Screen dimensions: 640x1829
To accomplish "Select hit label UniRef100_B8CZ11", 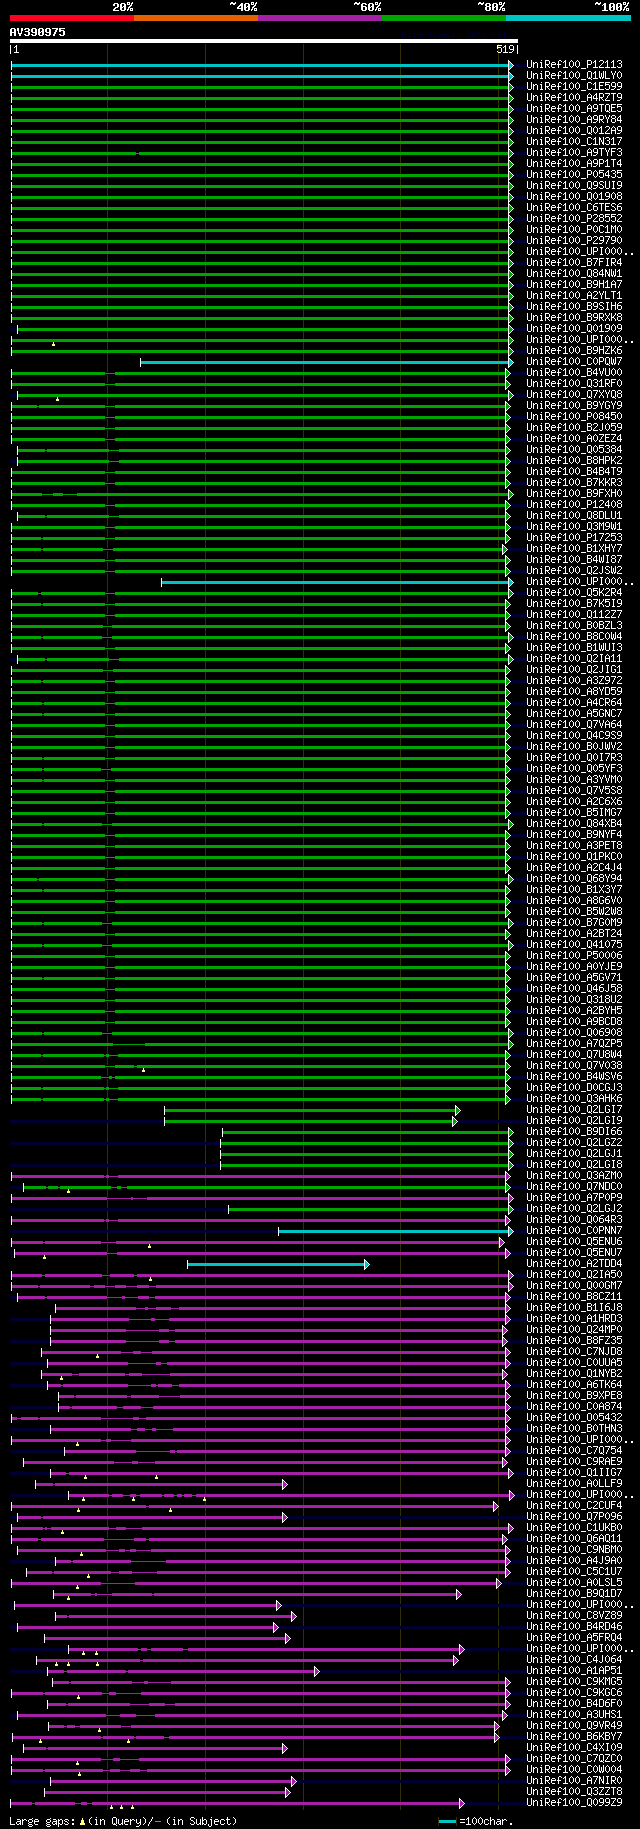I will point(574,1297).
